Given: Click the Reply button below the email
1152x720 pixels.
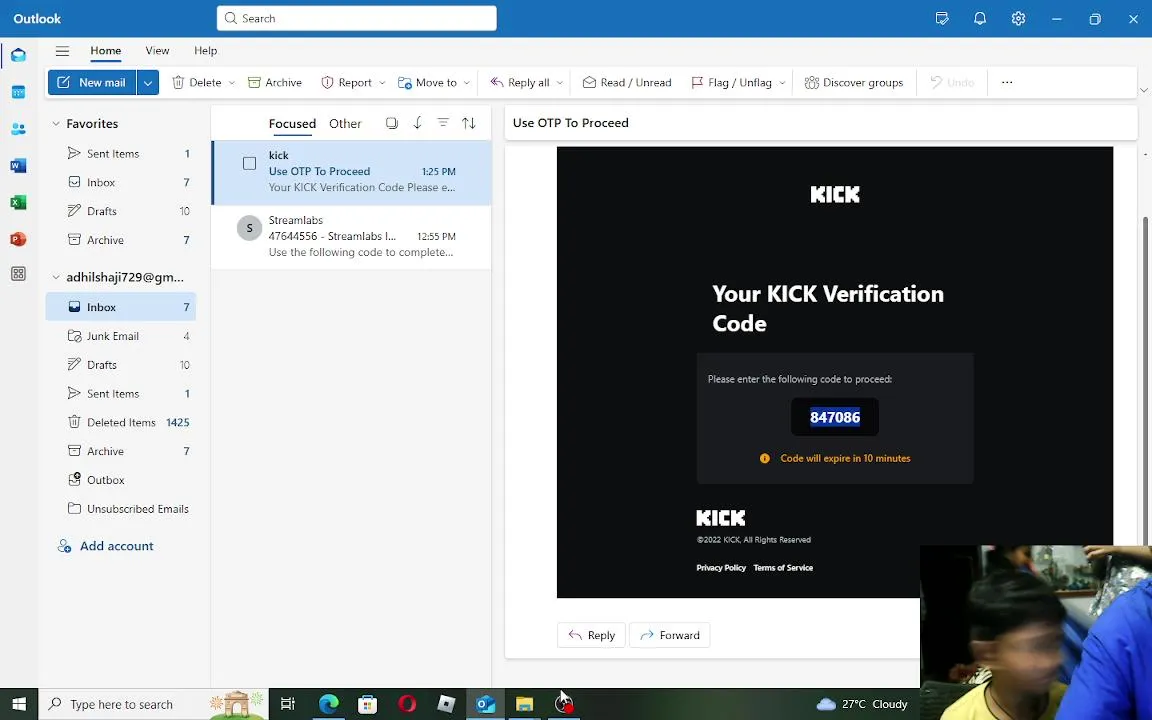Looking at the screenshot, I should coord(591,635).
